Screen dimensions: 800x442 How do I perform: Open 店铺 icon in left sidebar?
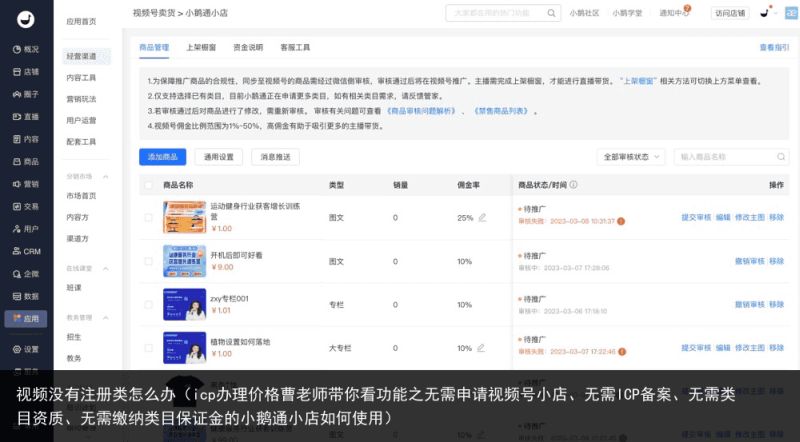tap(17, 72)
